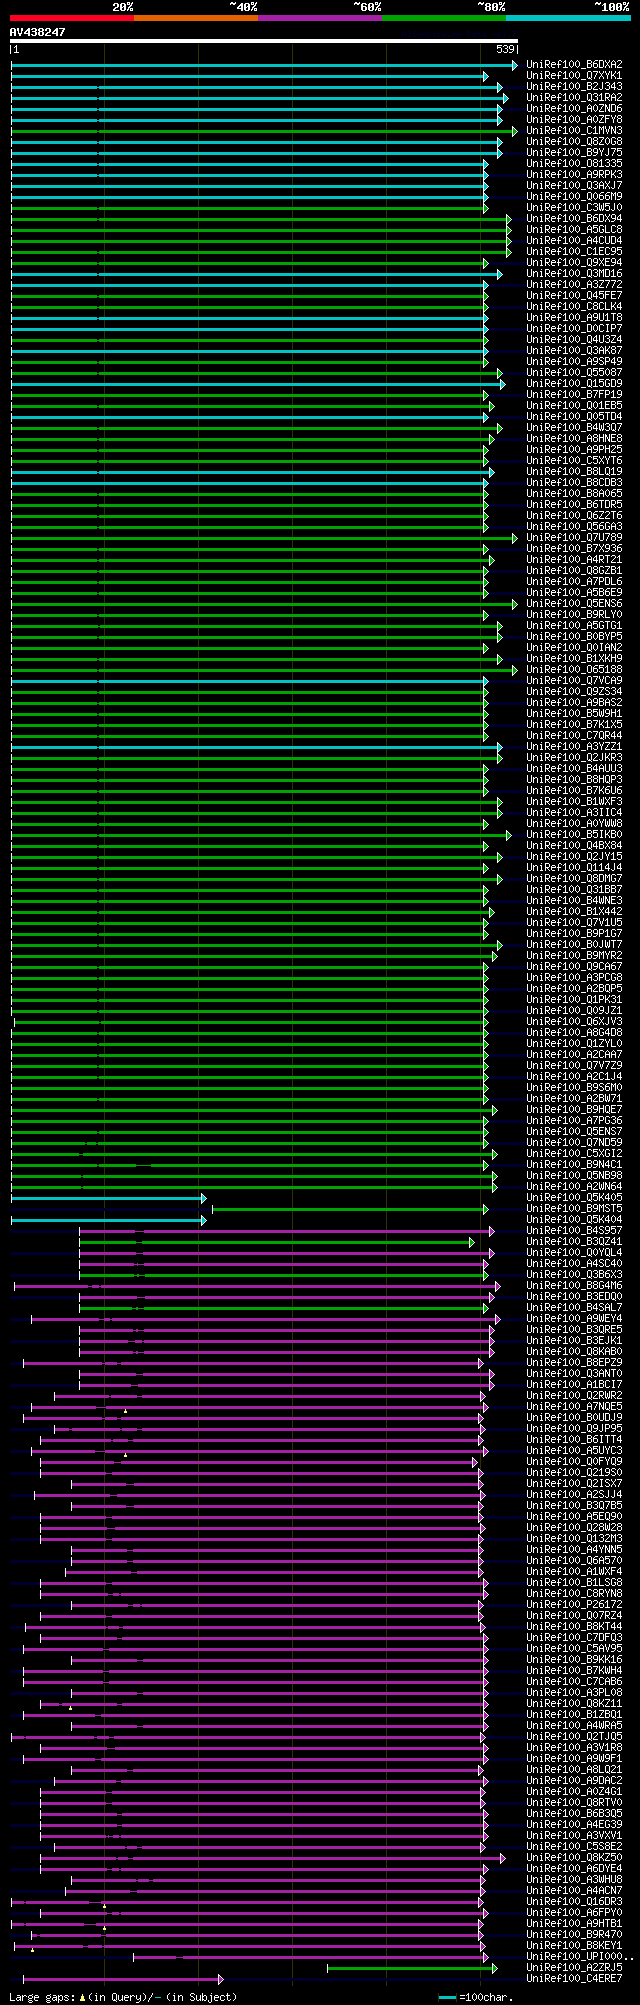640x2005 pixels.
Task: Select label UniRef100_C4ERE7
Action: (574, 1979)
